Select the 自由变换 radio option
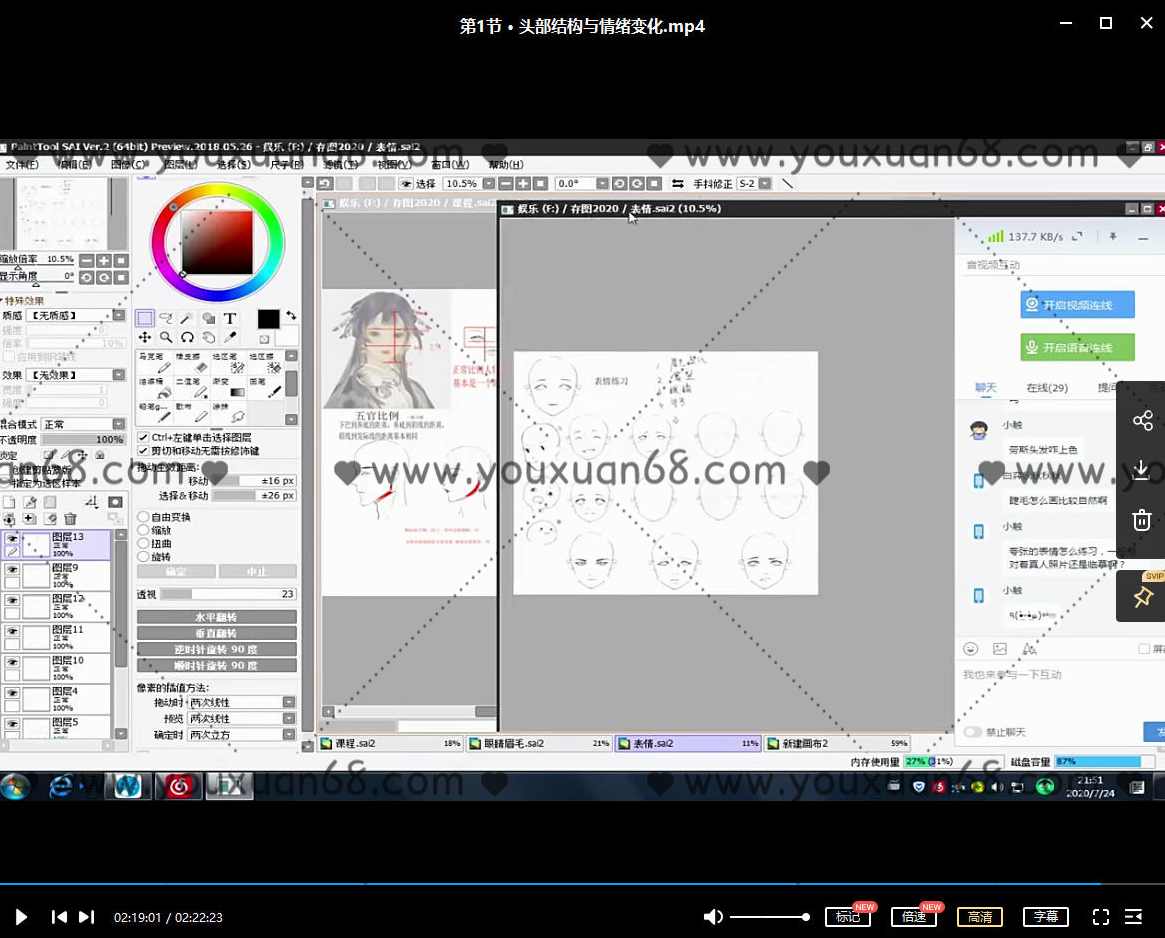Image resolution: width=1165 pixels, height=938 pixels. pos(143,517)
